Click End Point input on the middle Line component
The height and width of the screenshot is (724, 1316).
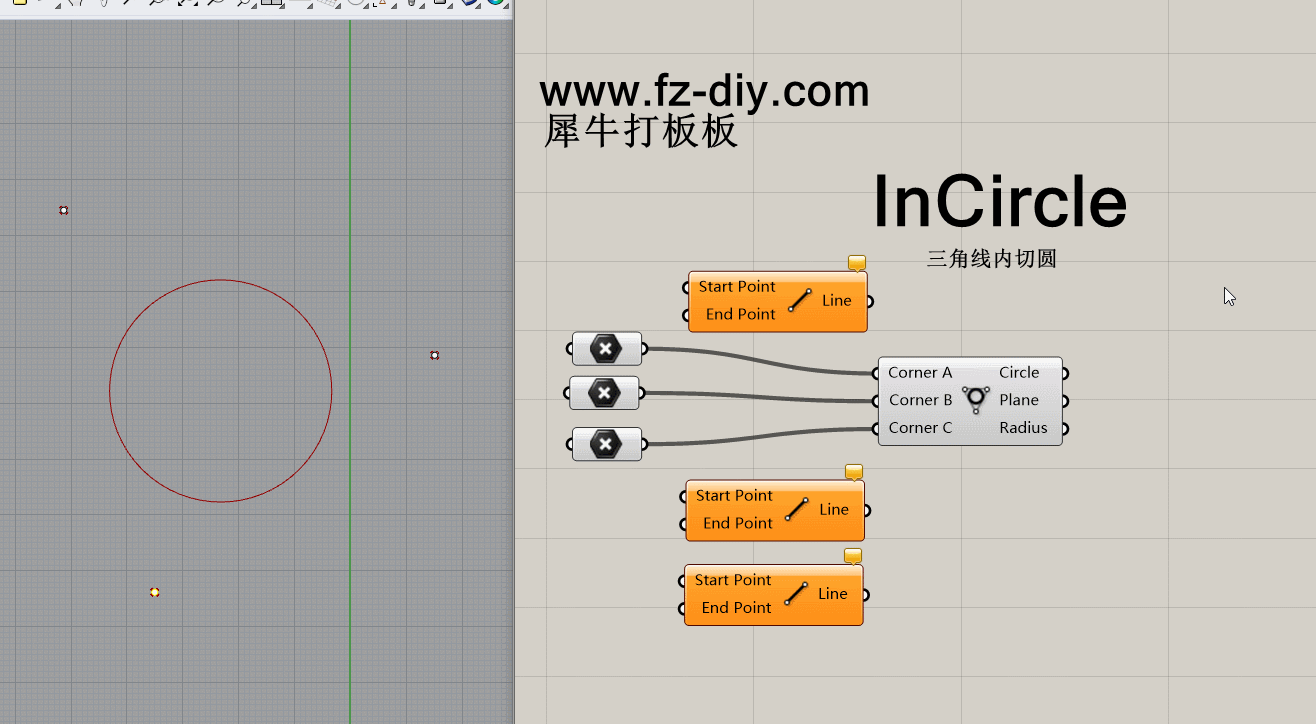point(737,523)
